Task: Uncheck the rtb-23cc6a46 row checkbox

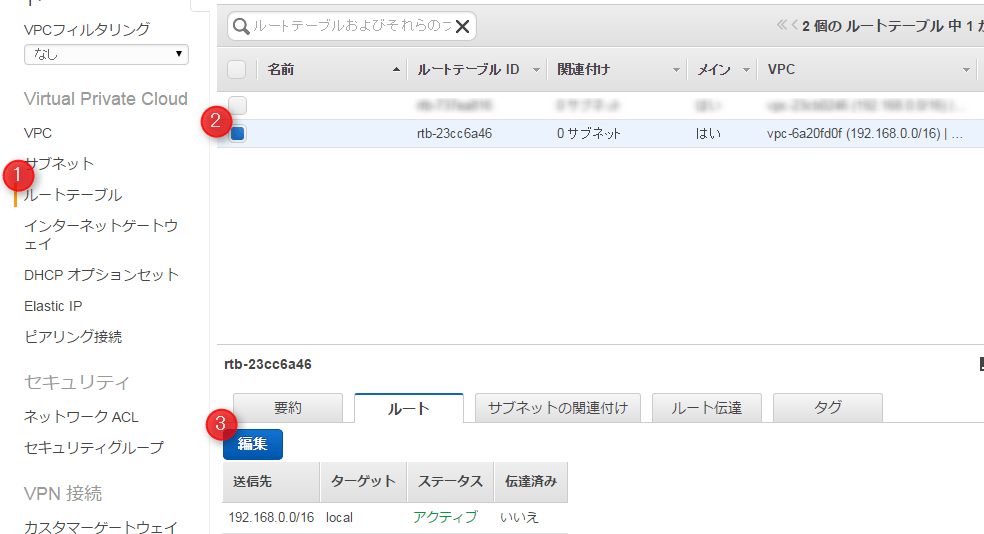Action: point(238,133)
